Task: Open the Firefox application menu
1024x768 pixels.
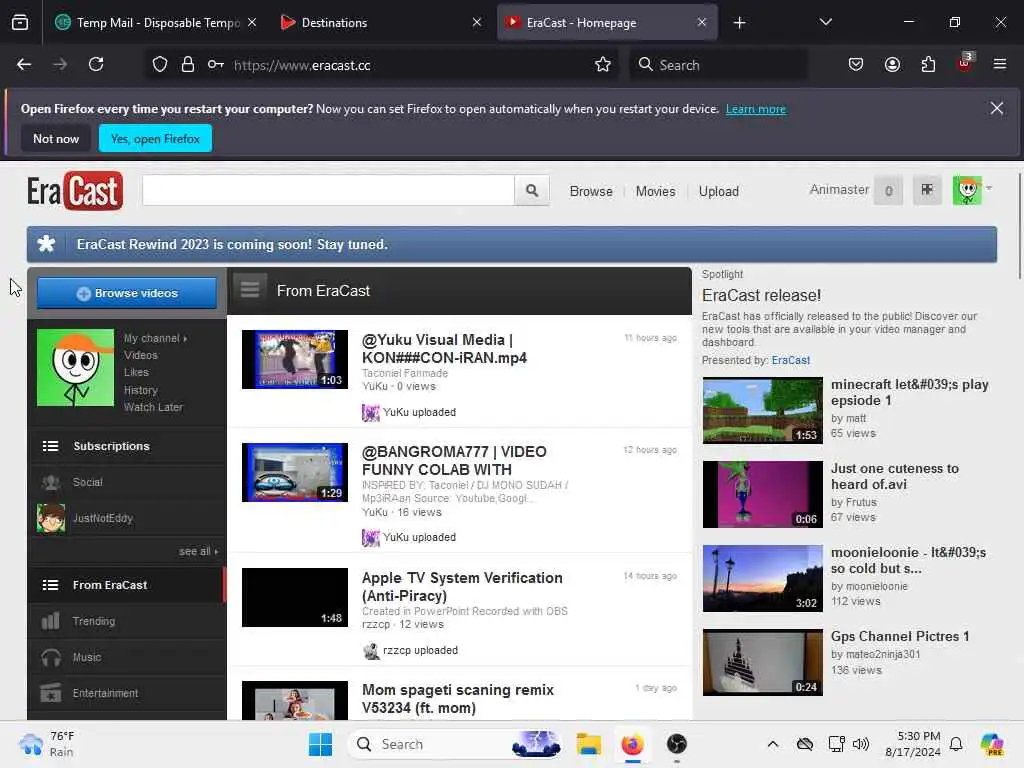Action: coord(1000,64)
